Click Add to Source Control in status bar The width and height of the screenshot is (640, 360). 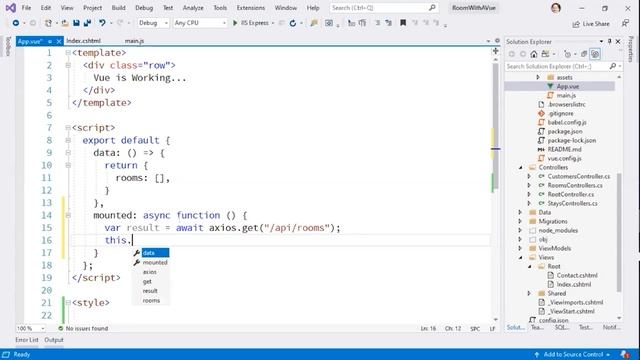[572, 354]
